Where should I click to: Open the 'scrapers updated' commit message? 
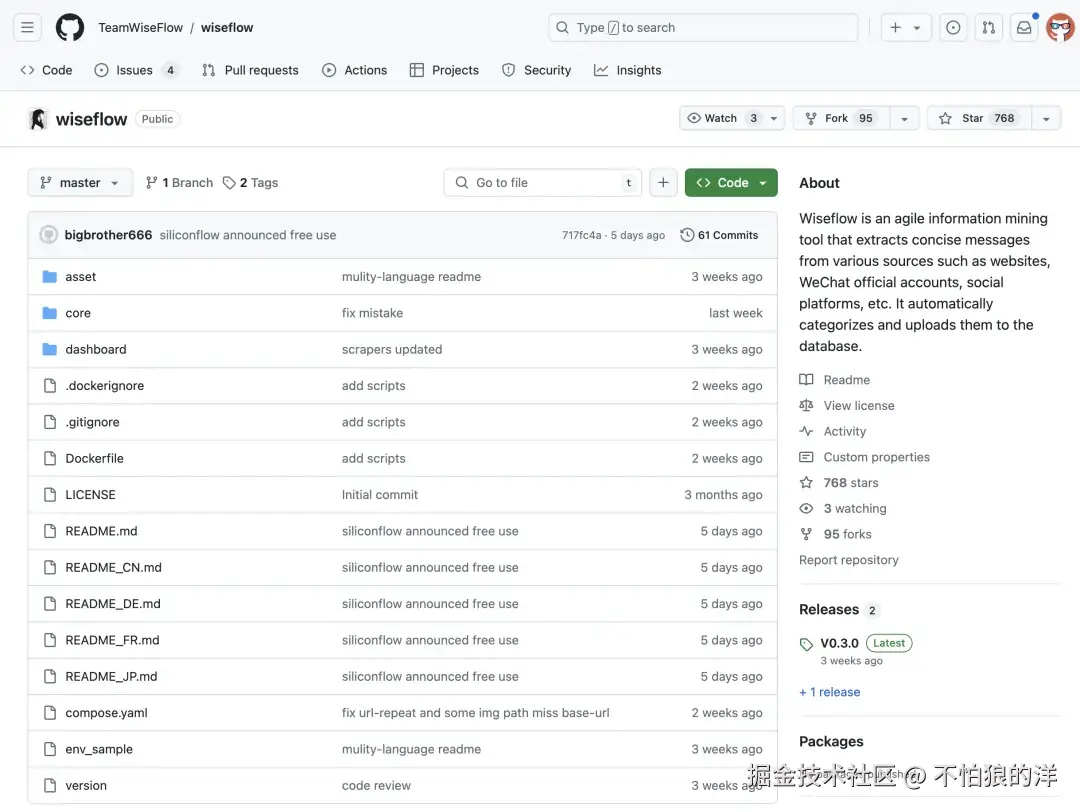point(392,349)
